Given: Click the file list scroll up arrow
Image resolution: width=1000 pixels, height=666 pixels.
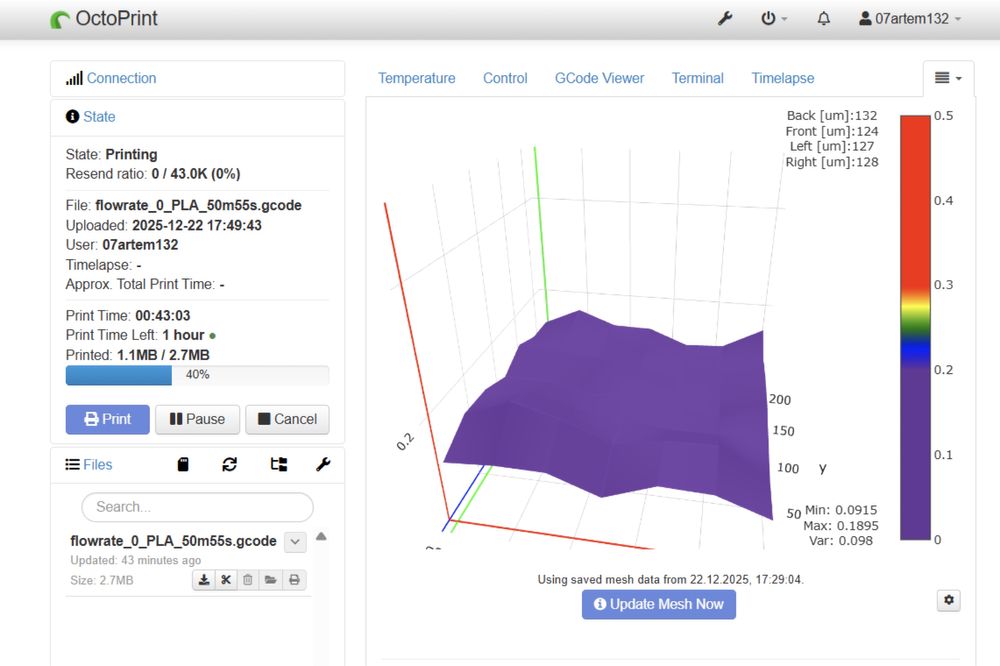Looking at the screenshot, I should (x=321, y=536).
